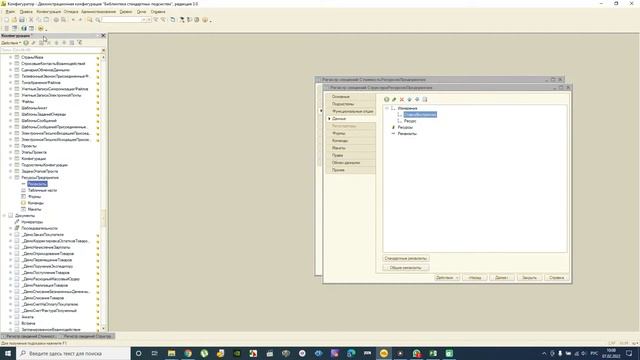This screenshot has height=360, width=640.
Task: Switch to Основные tab in register dialog
Action: click(x=350, y=97)
